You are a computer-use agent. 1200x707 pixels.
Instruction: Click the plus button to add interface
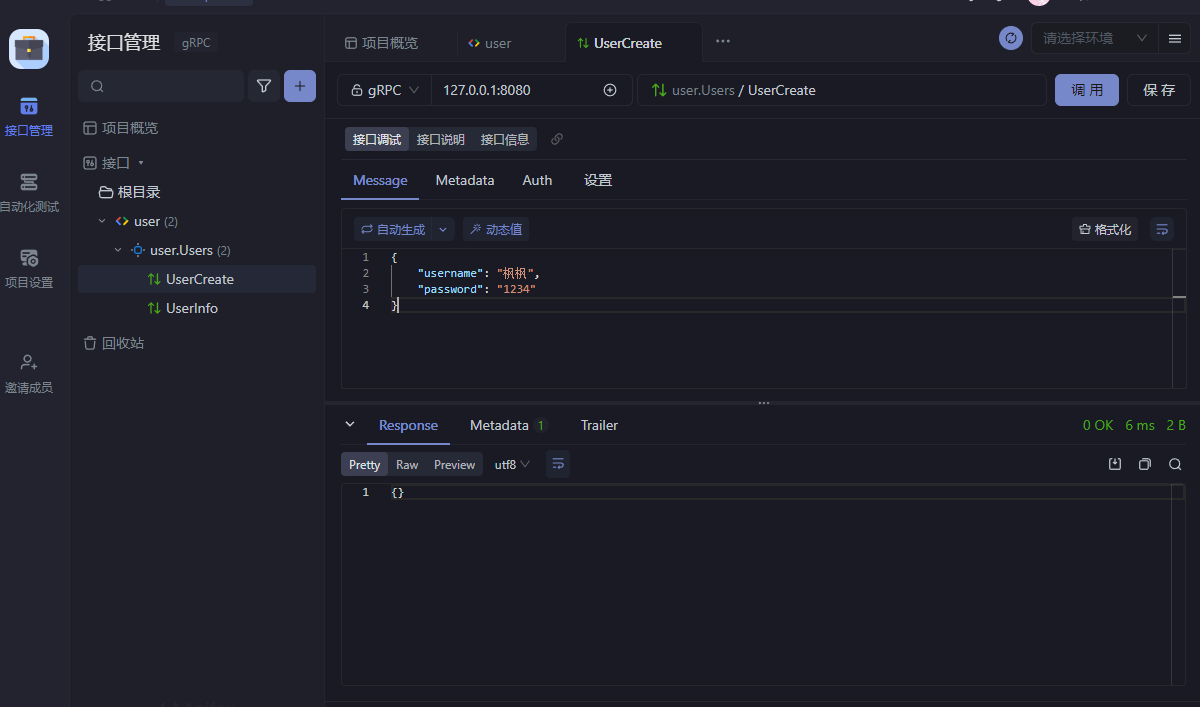click(x=300, y=86)
